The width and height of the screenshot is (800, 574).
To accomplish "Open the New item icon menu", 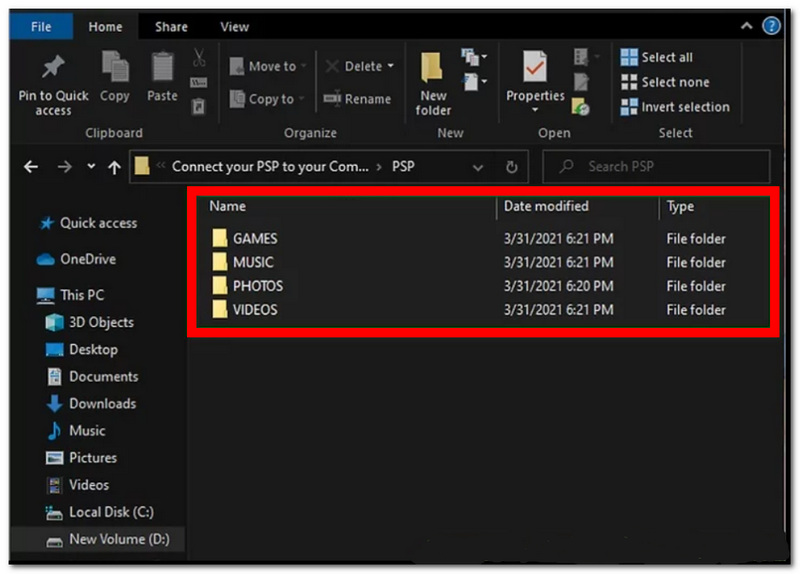I will (473, 57).
